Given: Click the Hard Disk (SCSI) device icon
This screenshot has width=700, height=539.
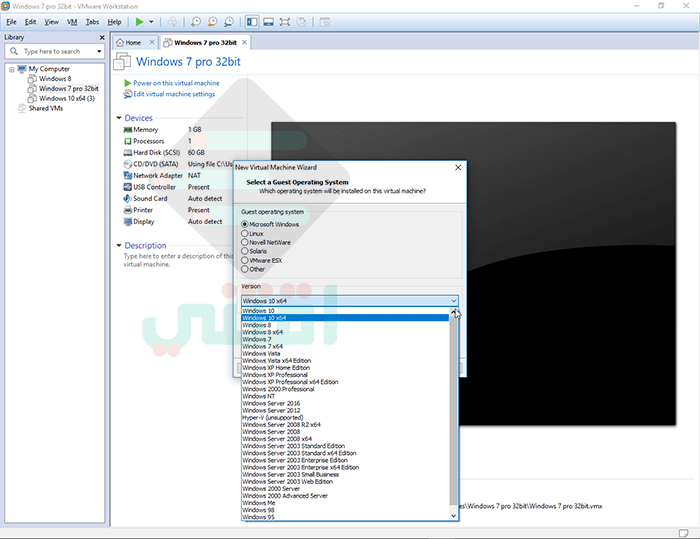Looking at the screenshot, I should pyautogui.click(x=128, y=153).
